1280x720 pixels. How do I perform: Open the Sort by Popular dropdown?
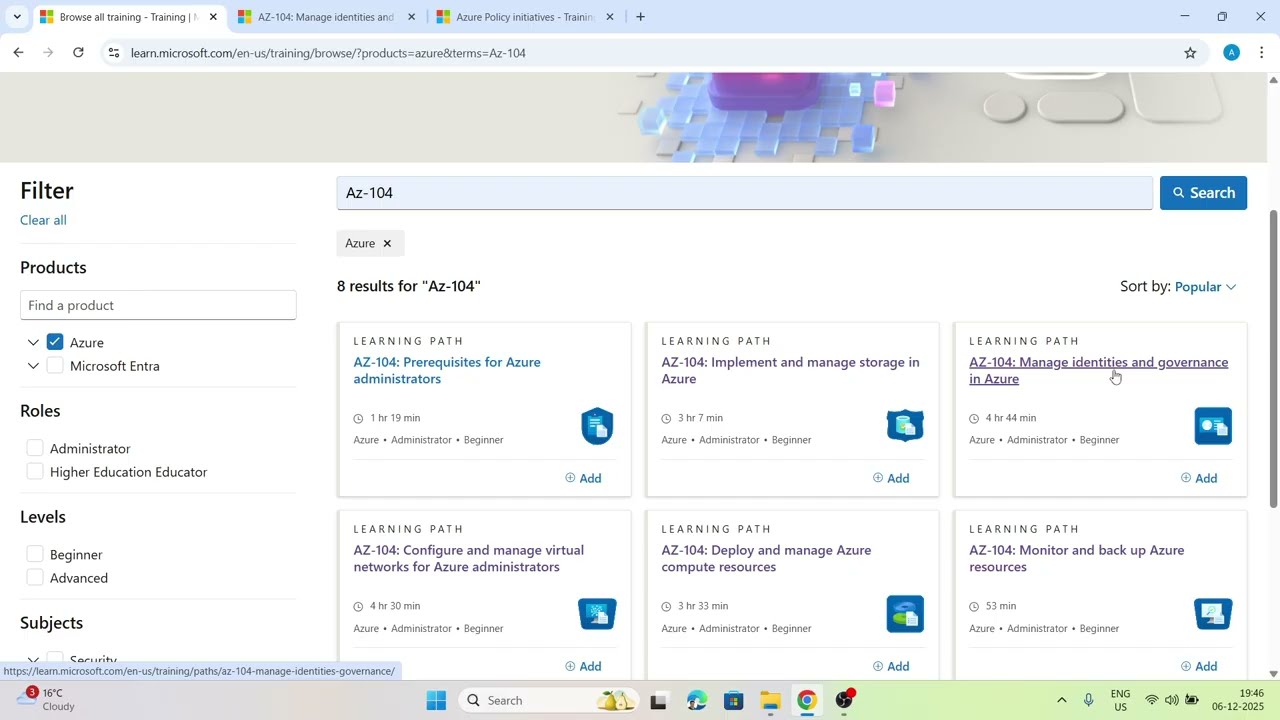click(x=1206, y=287)
